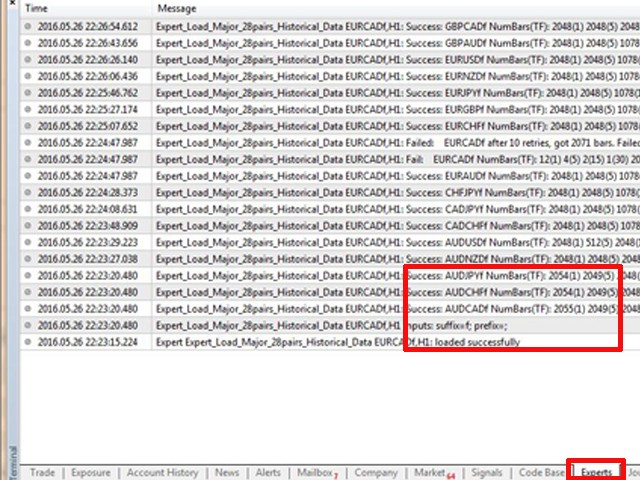640x480 pixels.
Task: Click the Message column header
Action: [x=396, y=8]
